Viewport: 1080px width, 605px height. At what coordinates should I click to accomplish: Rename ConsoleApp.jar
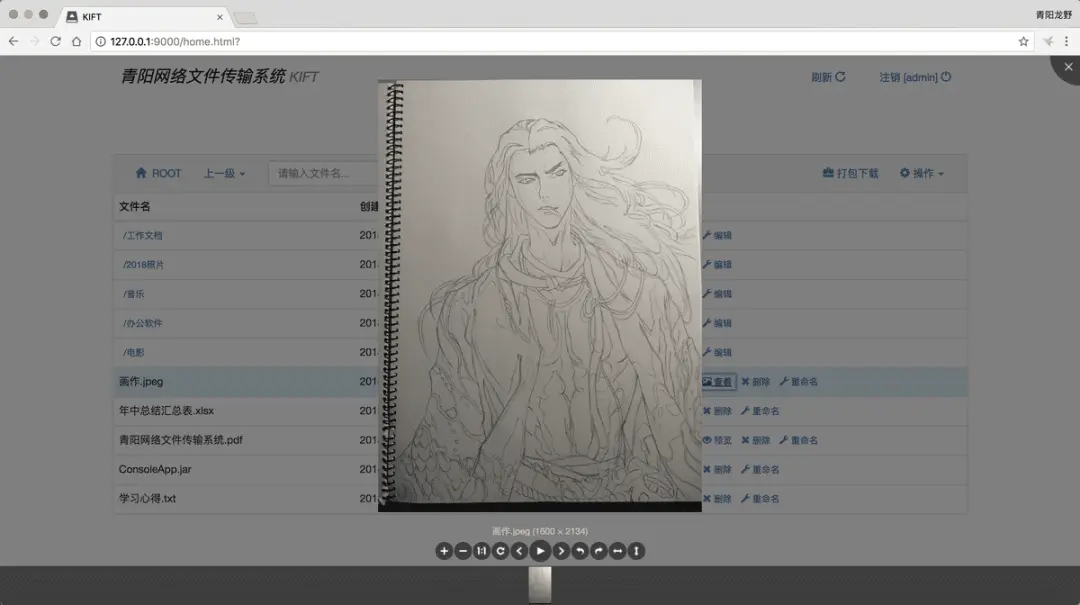760,470
